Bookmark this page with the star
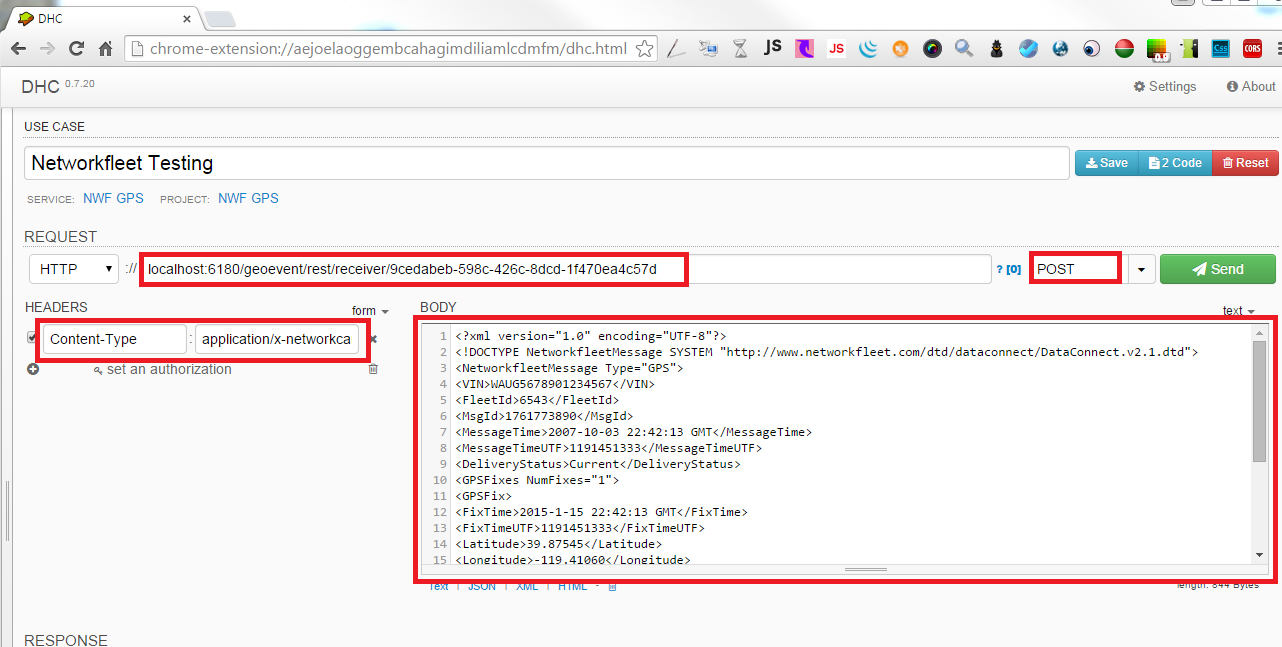Screen dimensions: 1282x647 point(645,48)
